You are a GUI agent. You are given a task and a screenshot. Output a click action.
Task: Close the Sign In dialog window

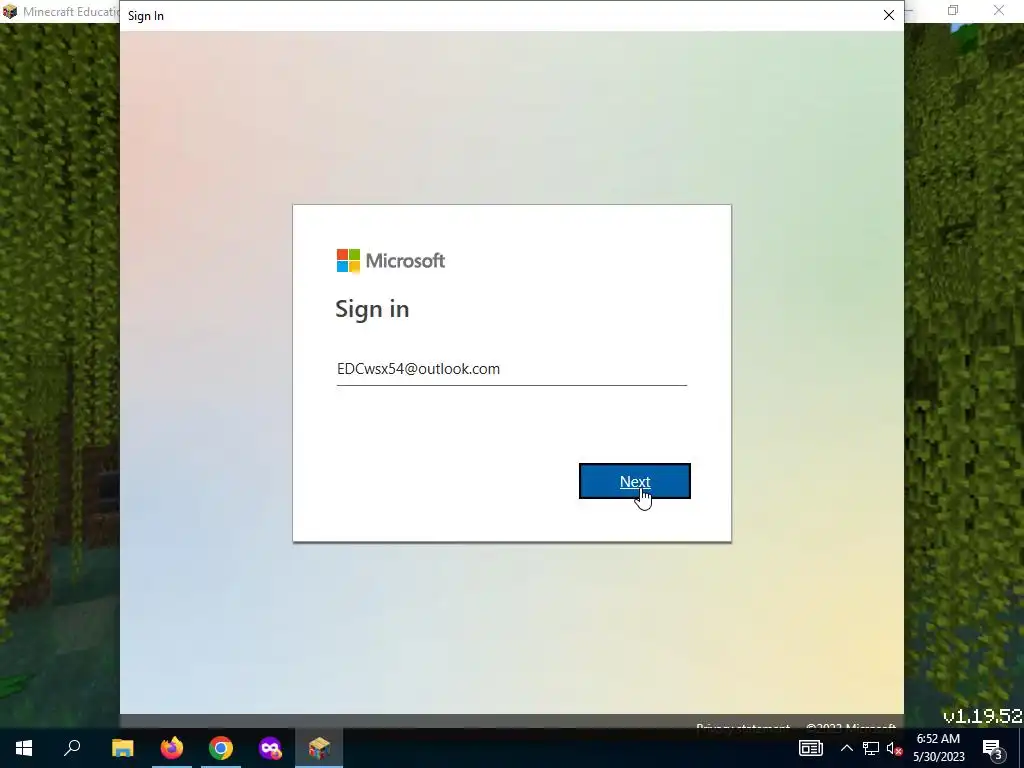coord(888,15)
